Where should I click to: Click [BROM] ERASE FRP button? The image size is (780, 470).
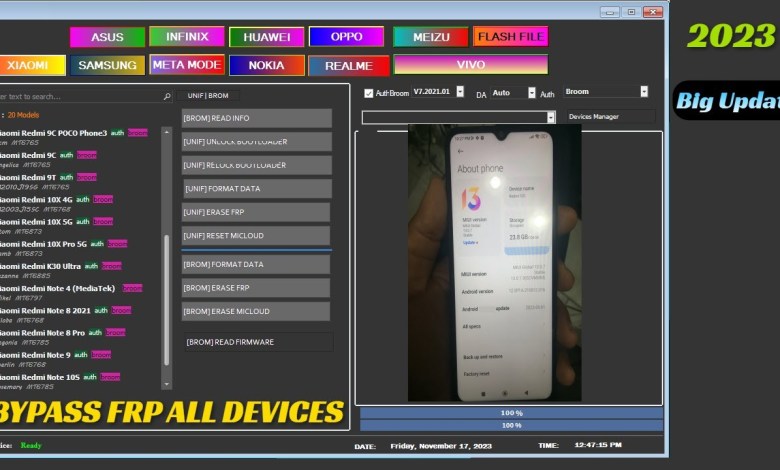coord(256,288)
